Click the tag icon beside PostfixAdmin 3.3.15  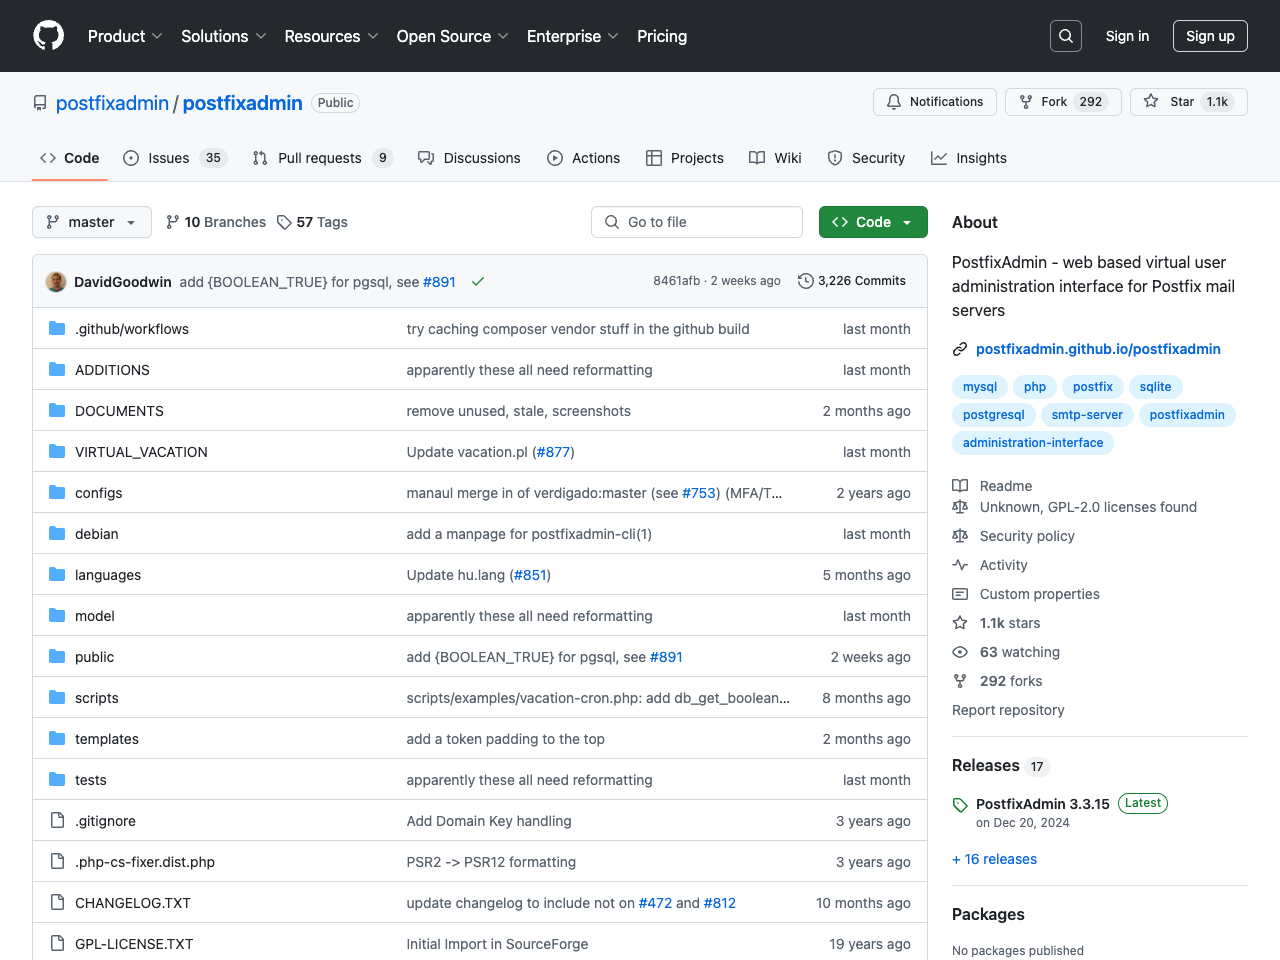coord(960,805)
